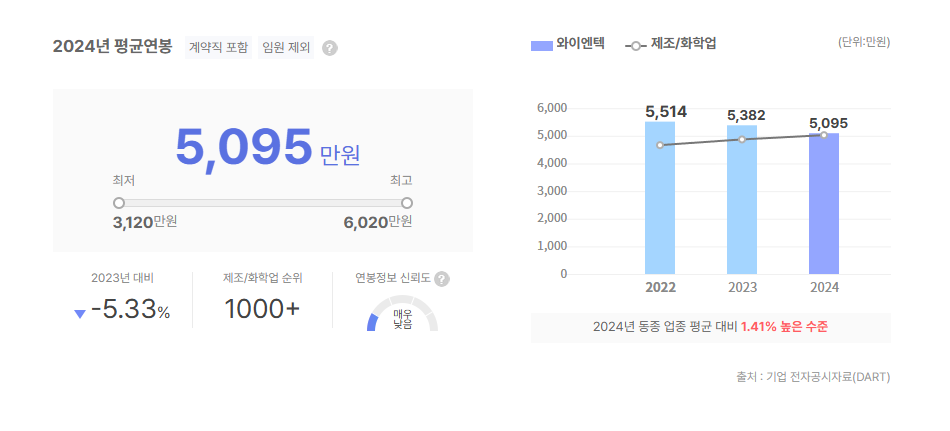The image size is (950, 431).
Task: Click the 와이엔텍 legend label
Action: pyautogui.click(x=580, y=44)
